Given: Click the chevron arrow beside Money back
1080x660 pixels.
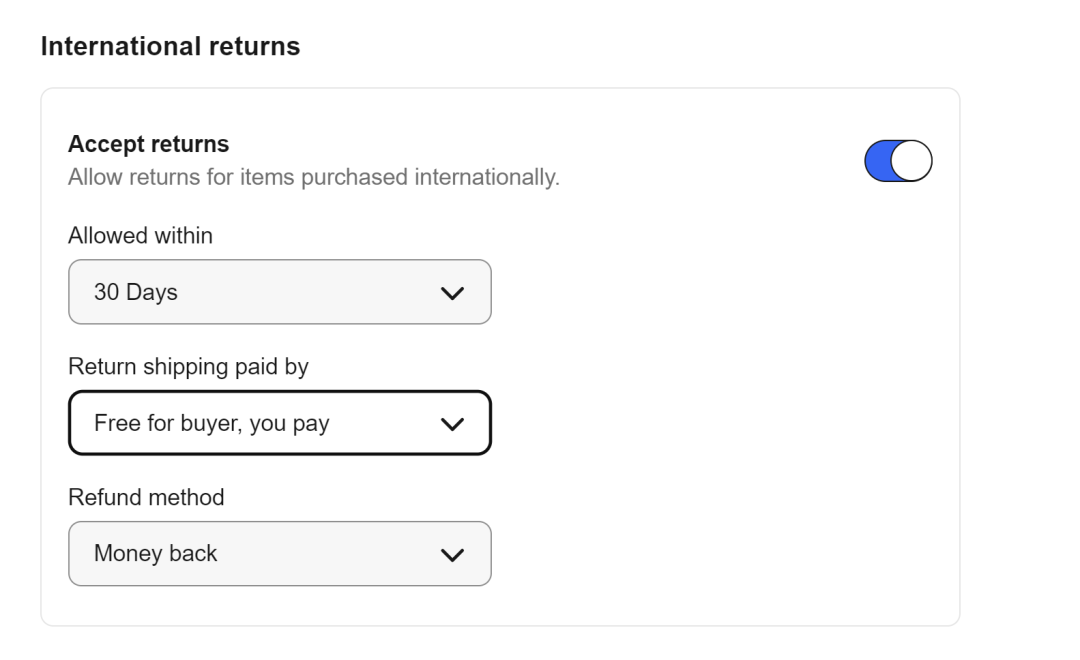Looking at the screenshot, I should coord(453,554).
